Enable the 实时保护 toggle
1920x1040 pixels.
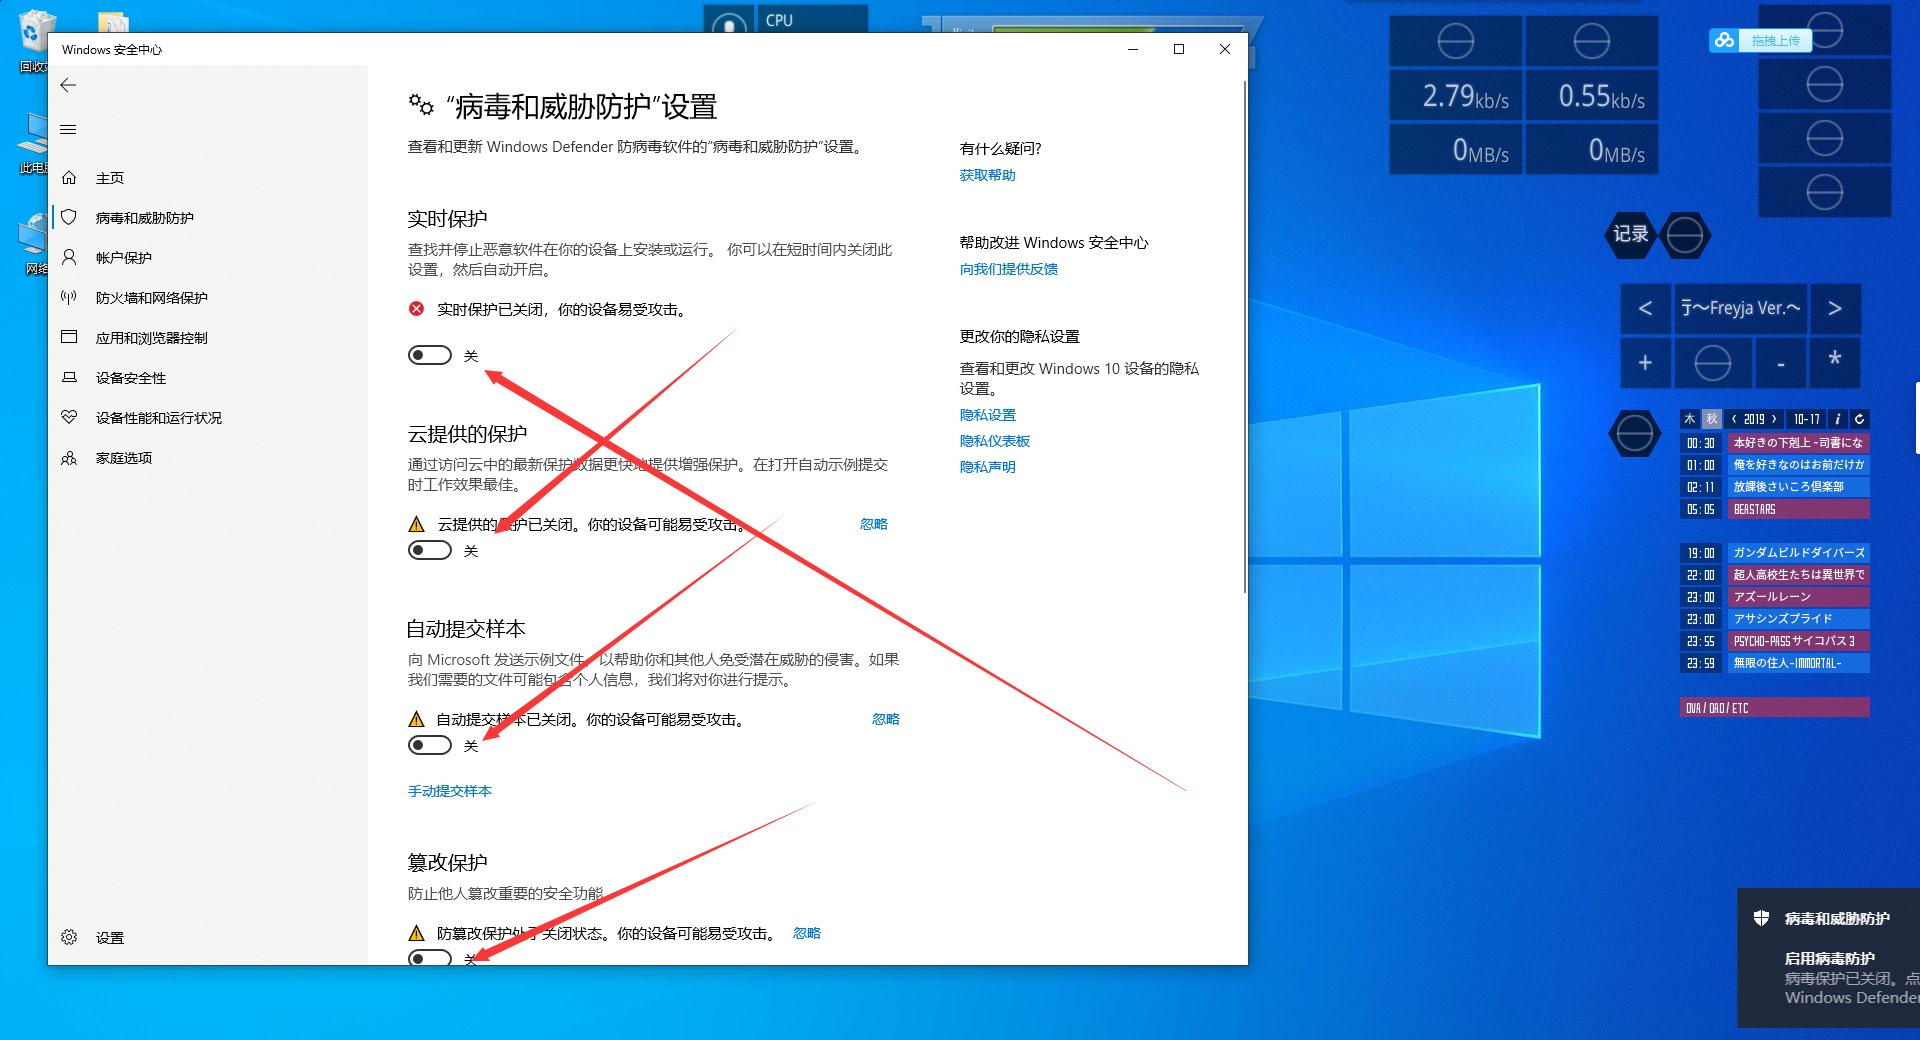[x=430, y=355]
